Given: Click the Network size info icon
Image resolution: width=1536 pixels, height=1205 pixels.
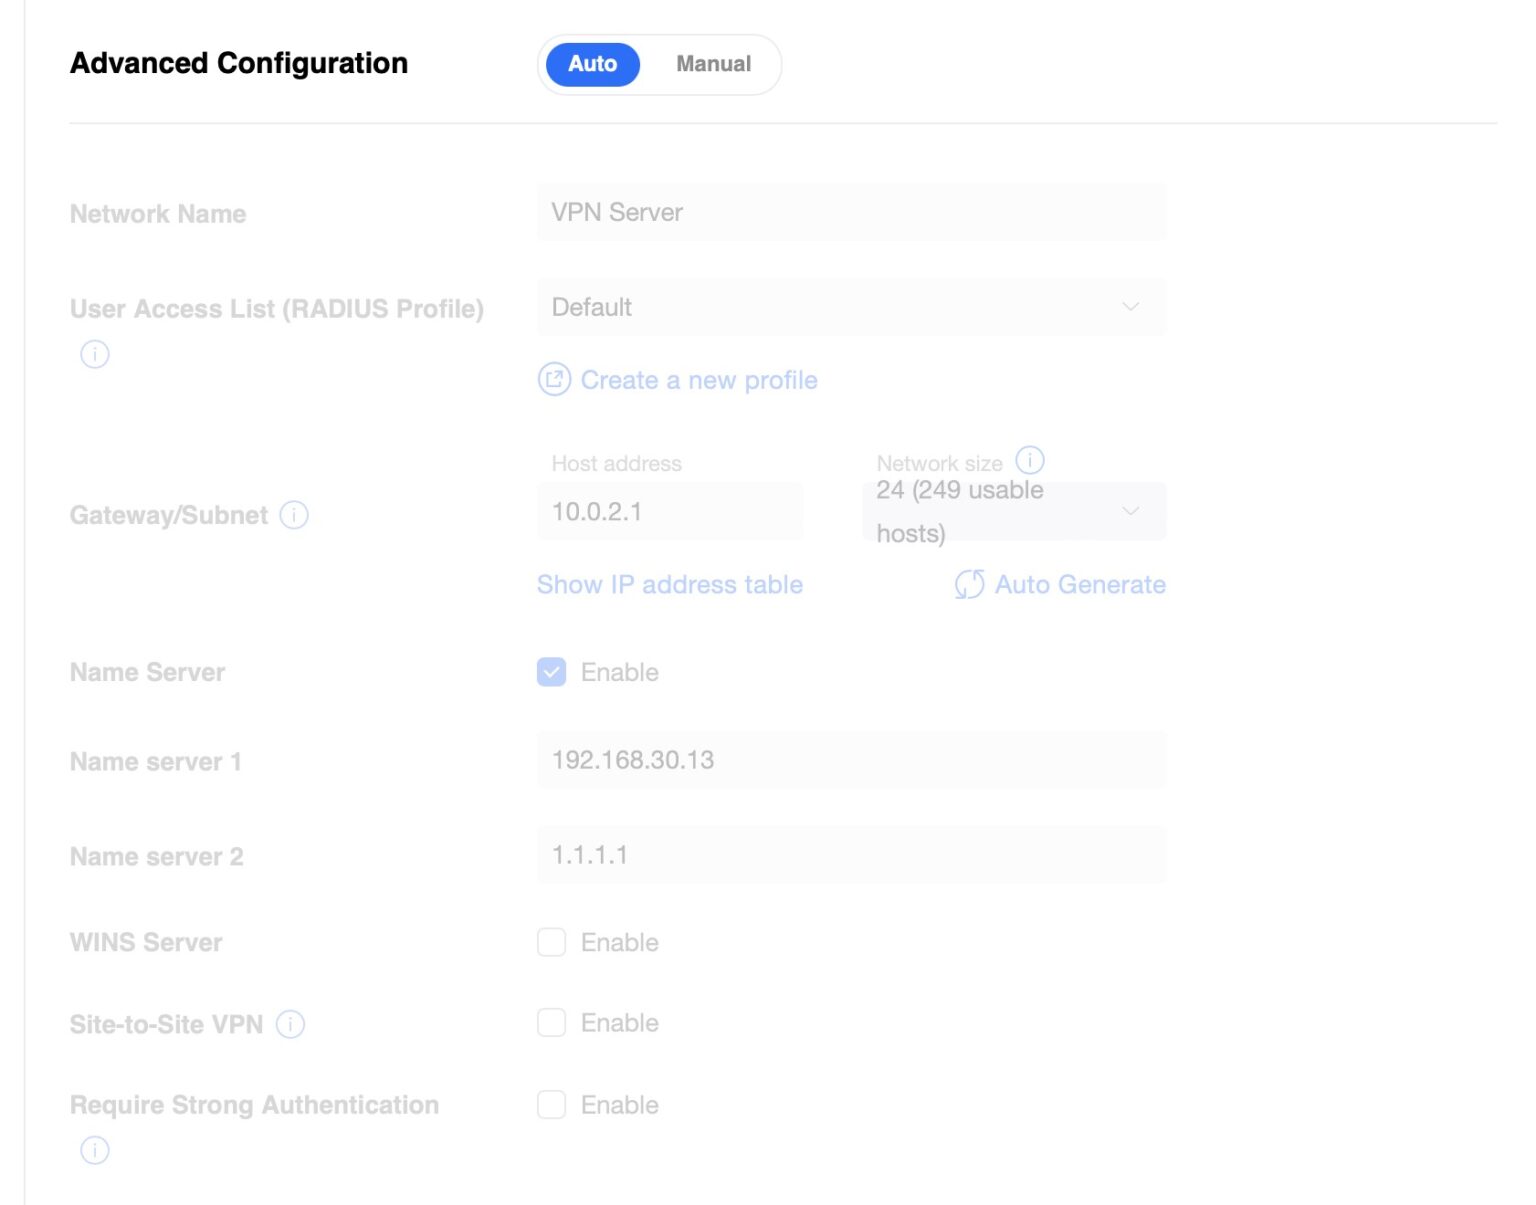Looking at the screenshot, I should [x=1030, y=460].
